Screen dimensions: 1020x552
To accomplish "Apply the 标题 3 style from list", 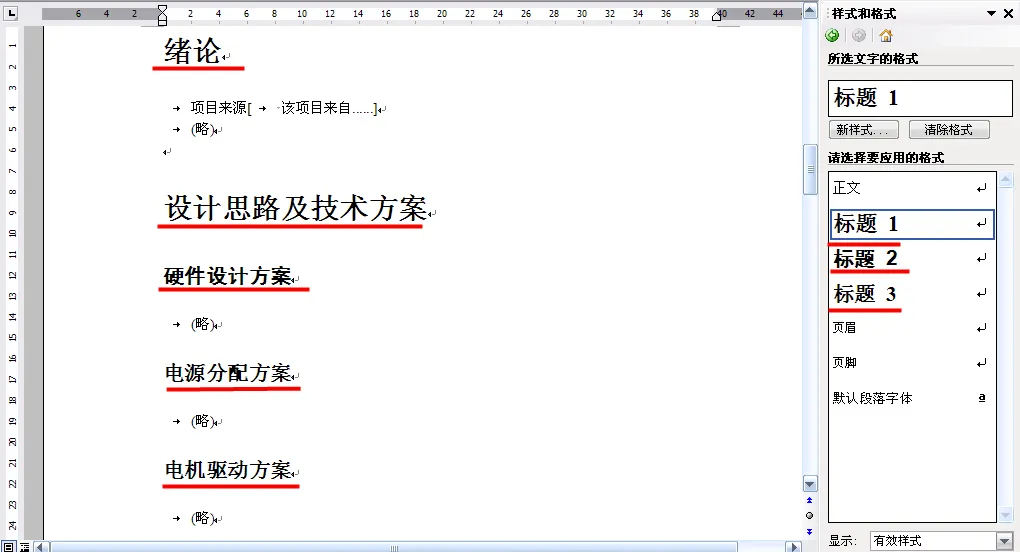I will 911,294.
